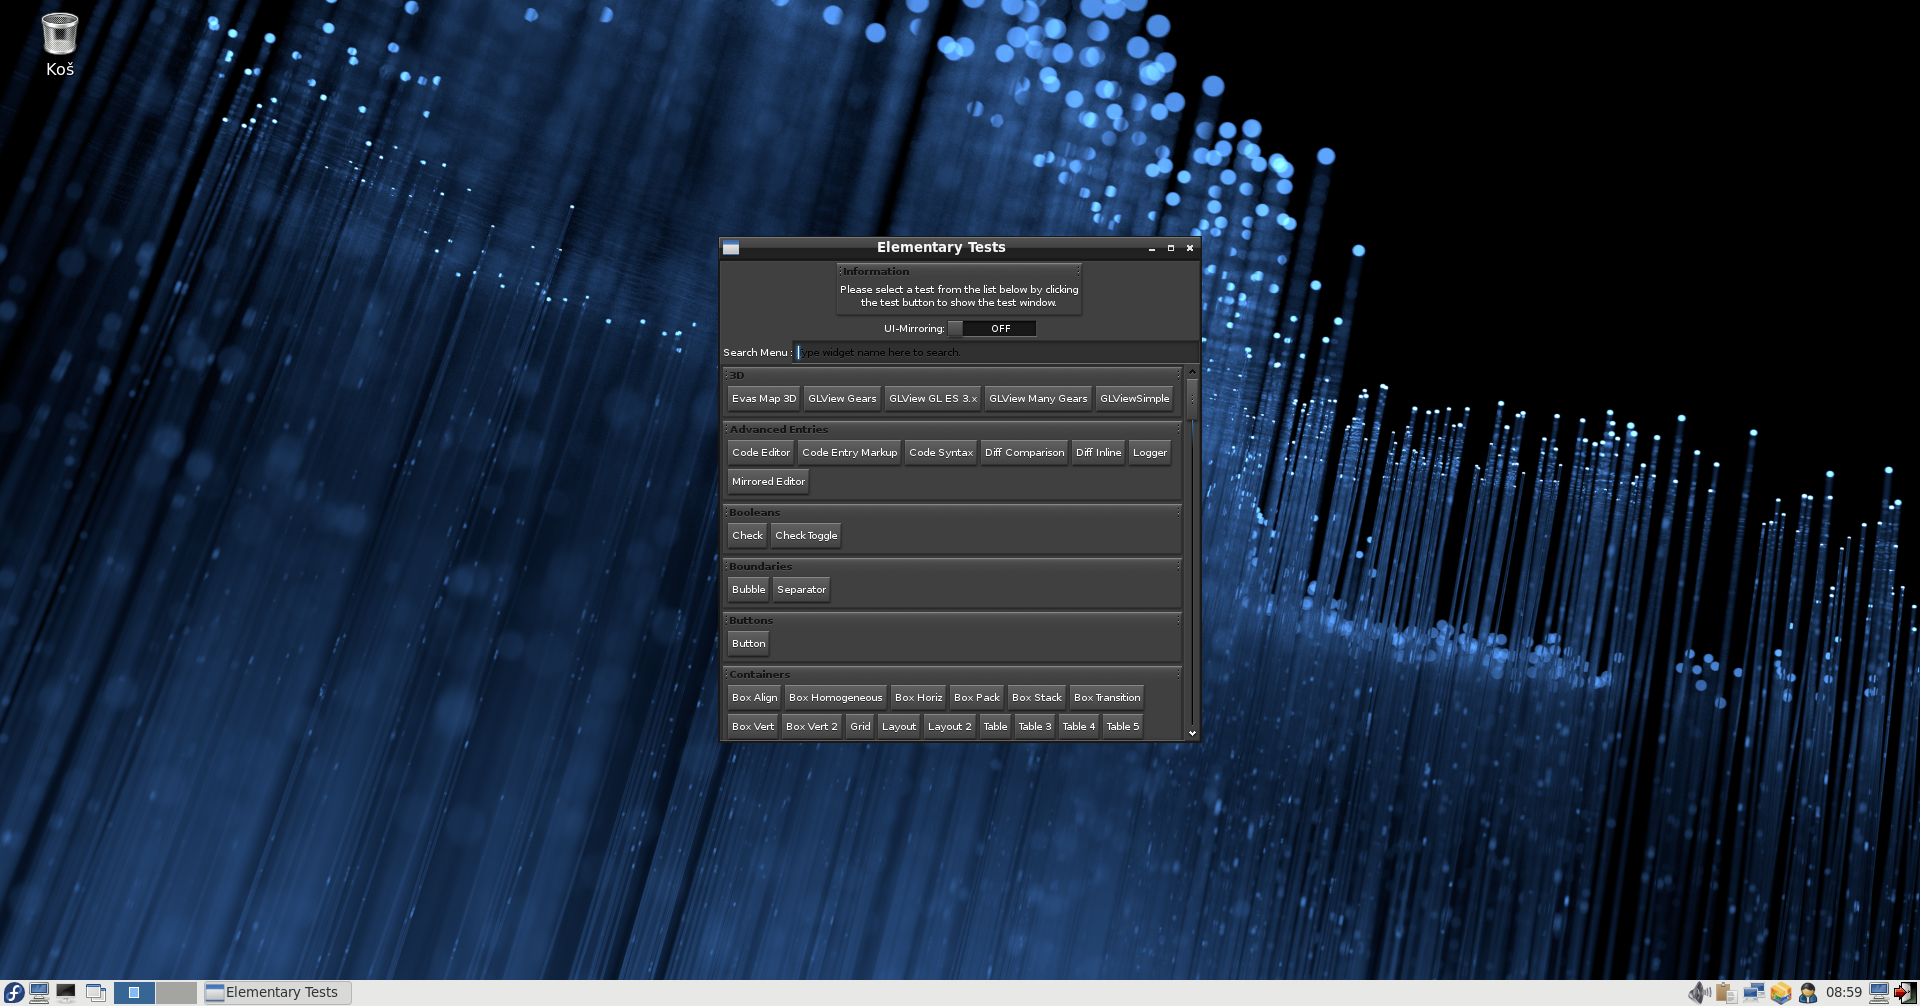Open the volume speaker tray icon
The width and height of the screenshot is (1920, 1006).
[1698, 992]
